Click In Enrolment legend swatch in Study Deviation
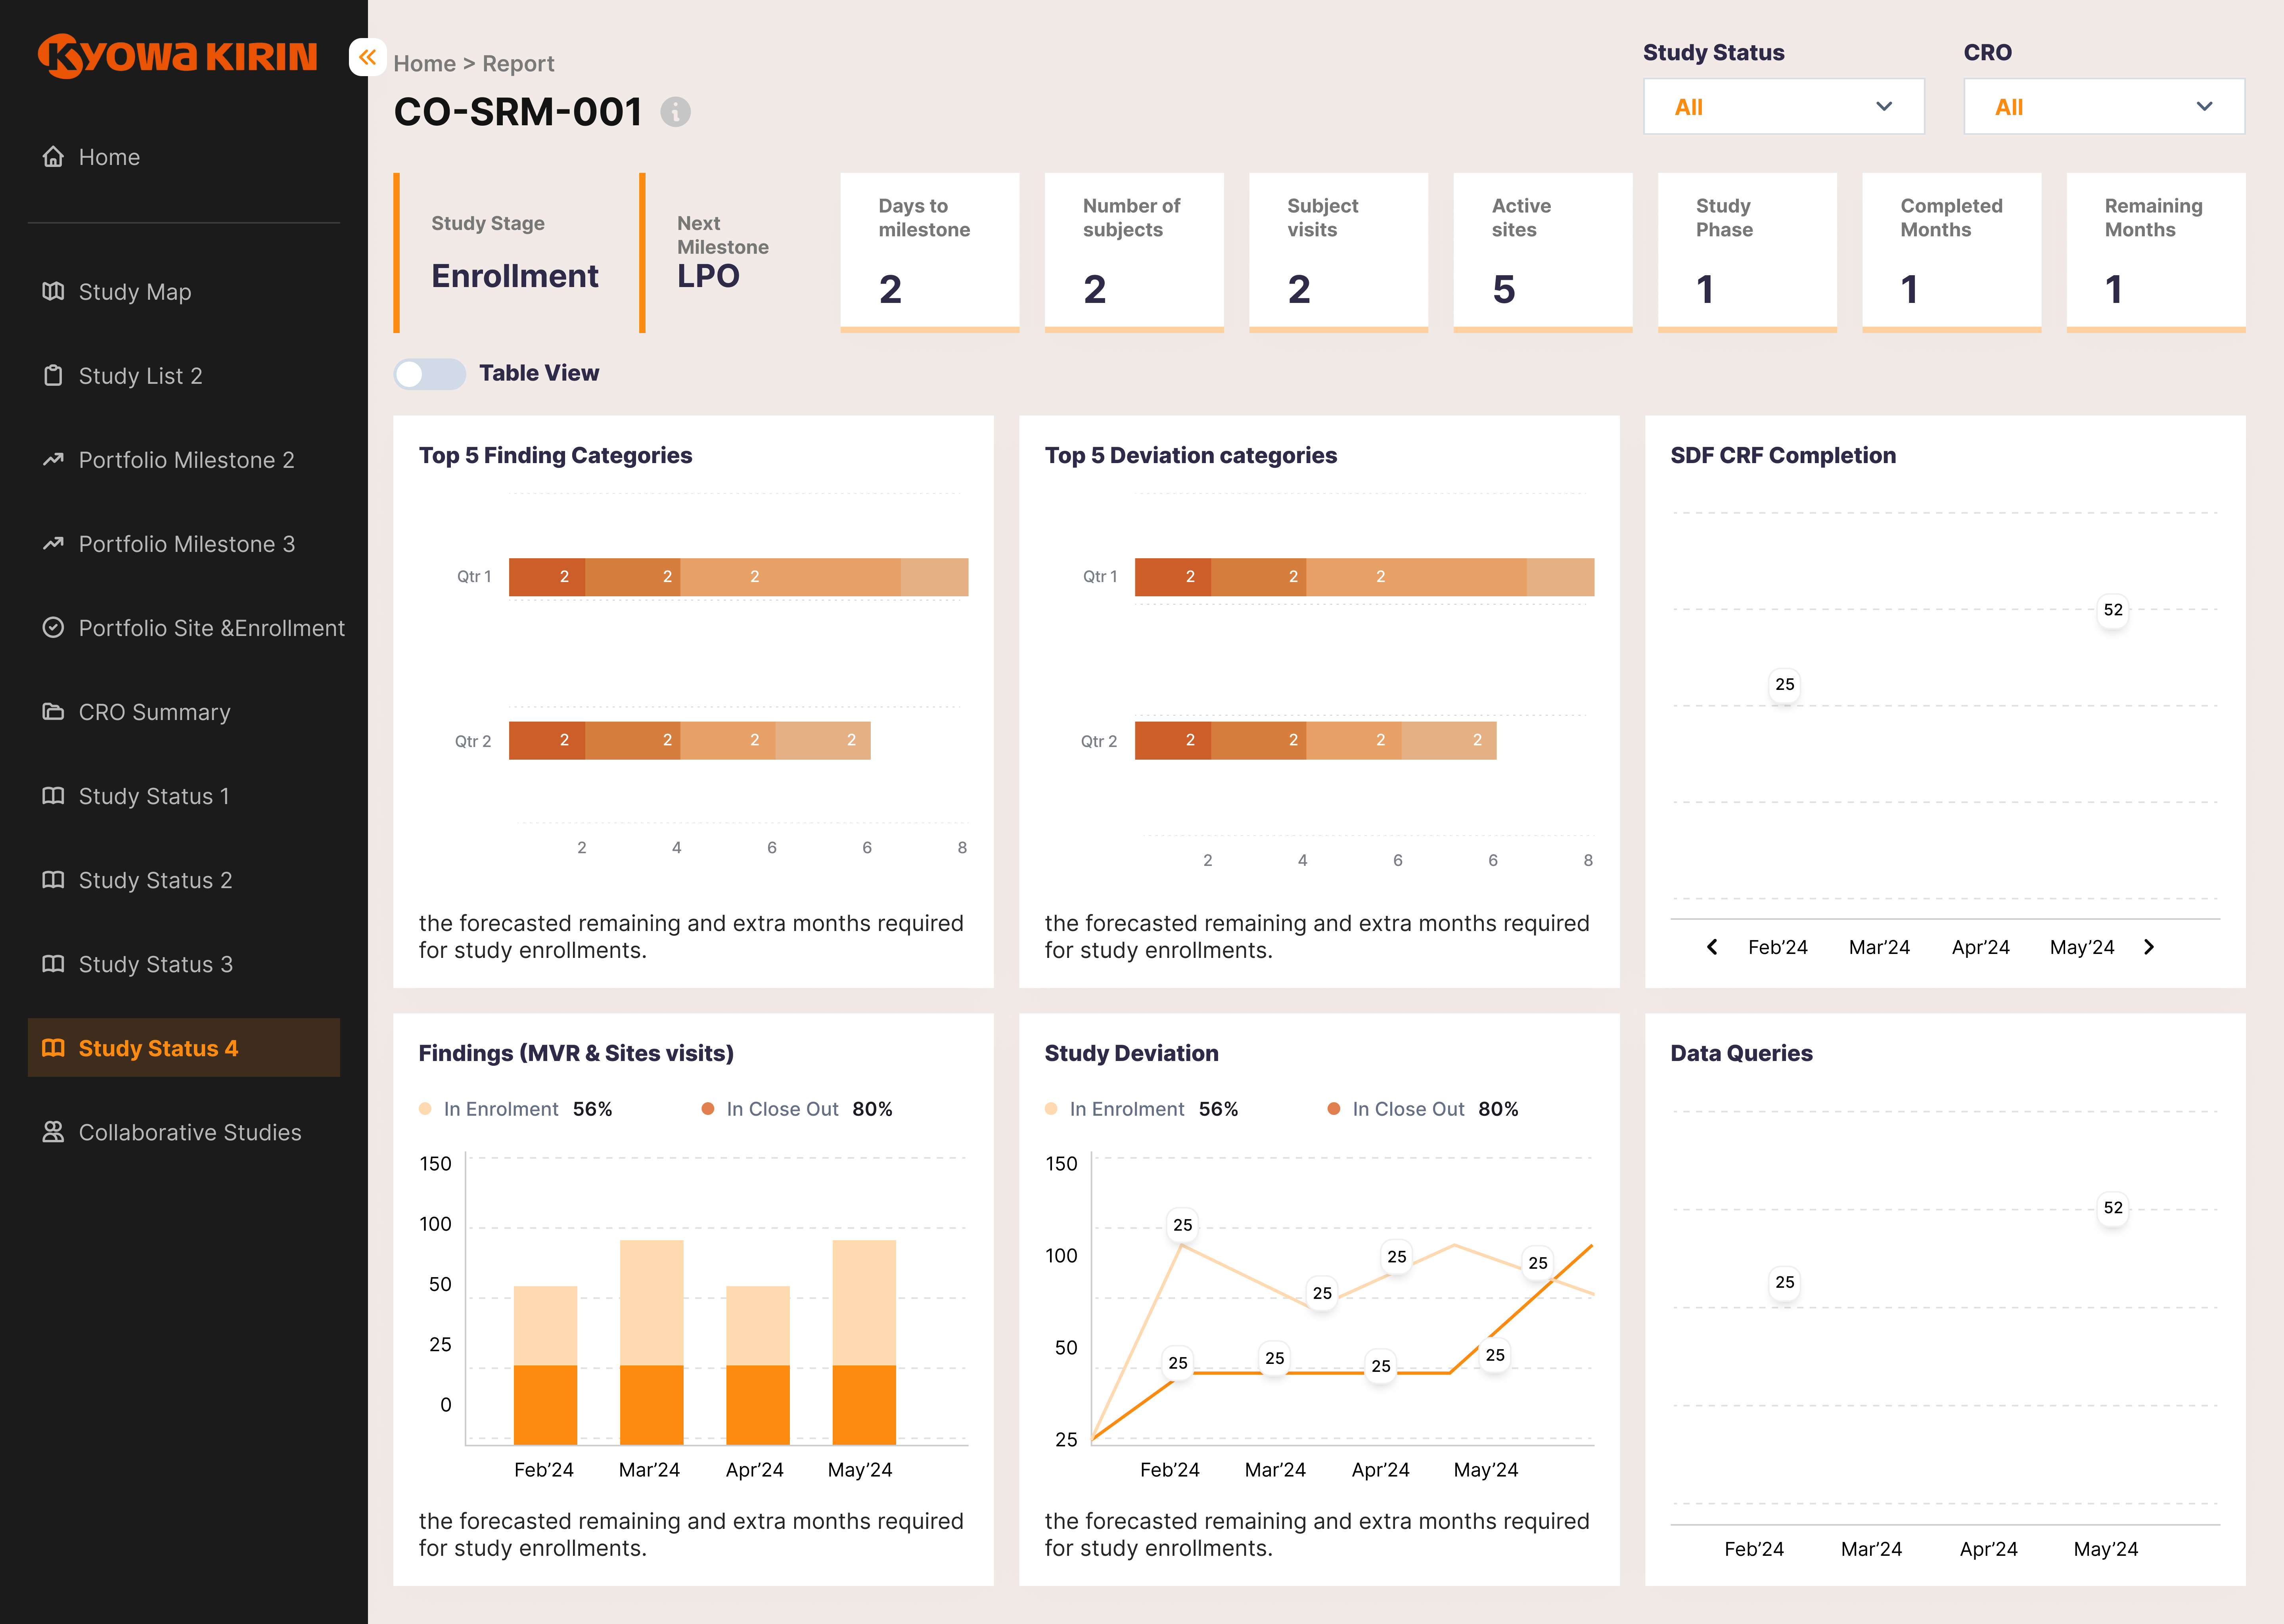The image size is (2284, 1624). (x=1051, y=1108)
